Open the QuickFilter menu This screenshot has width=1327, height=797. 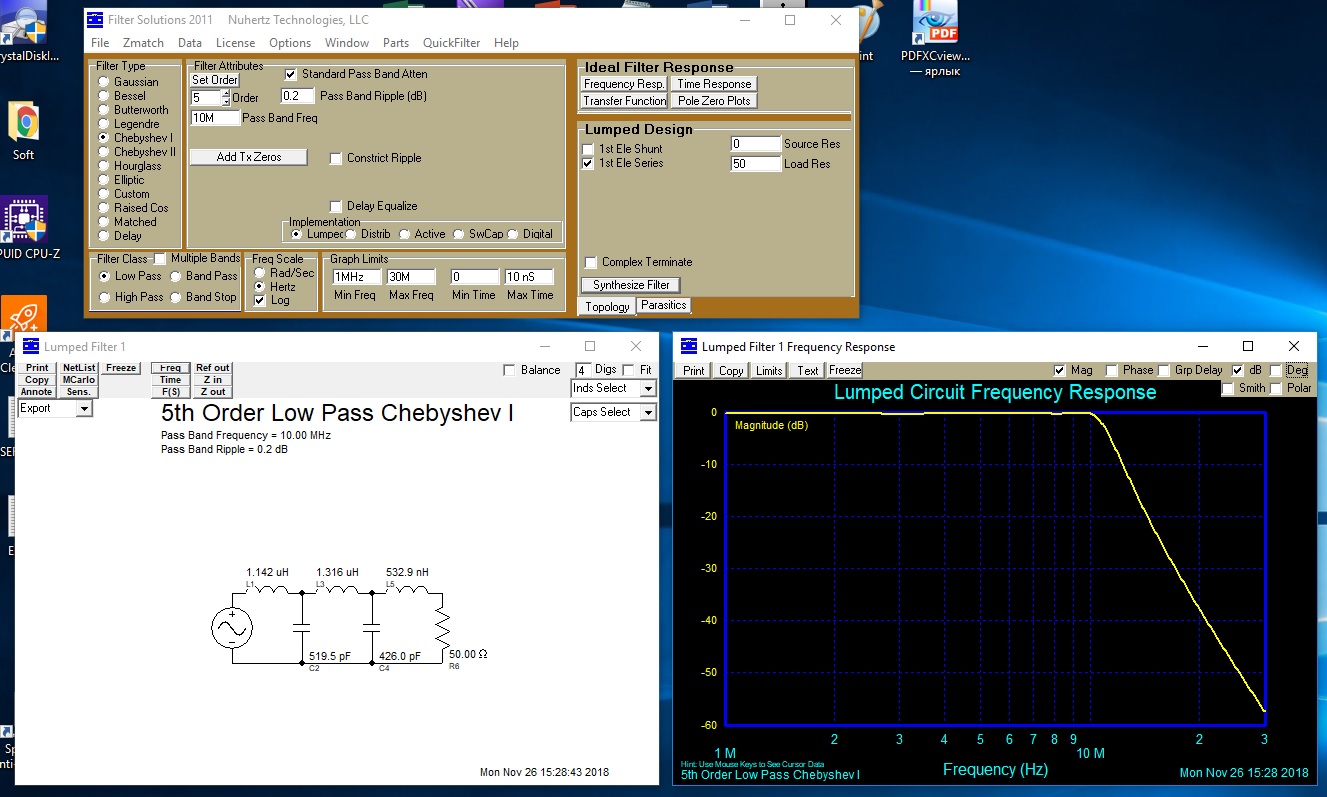coord(451,43)
